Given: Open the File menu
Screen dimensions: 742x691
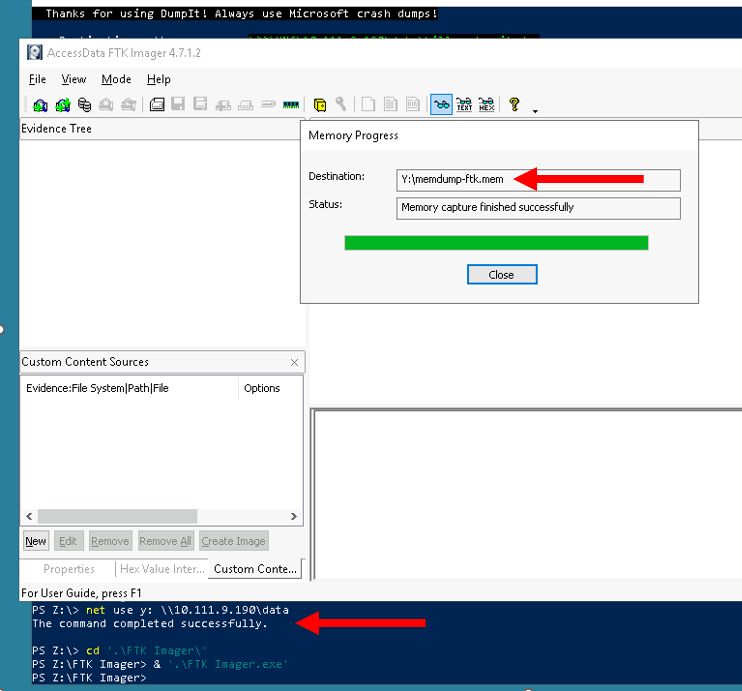Looking at the screenshot, I should (x=37, y=79).
